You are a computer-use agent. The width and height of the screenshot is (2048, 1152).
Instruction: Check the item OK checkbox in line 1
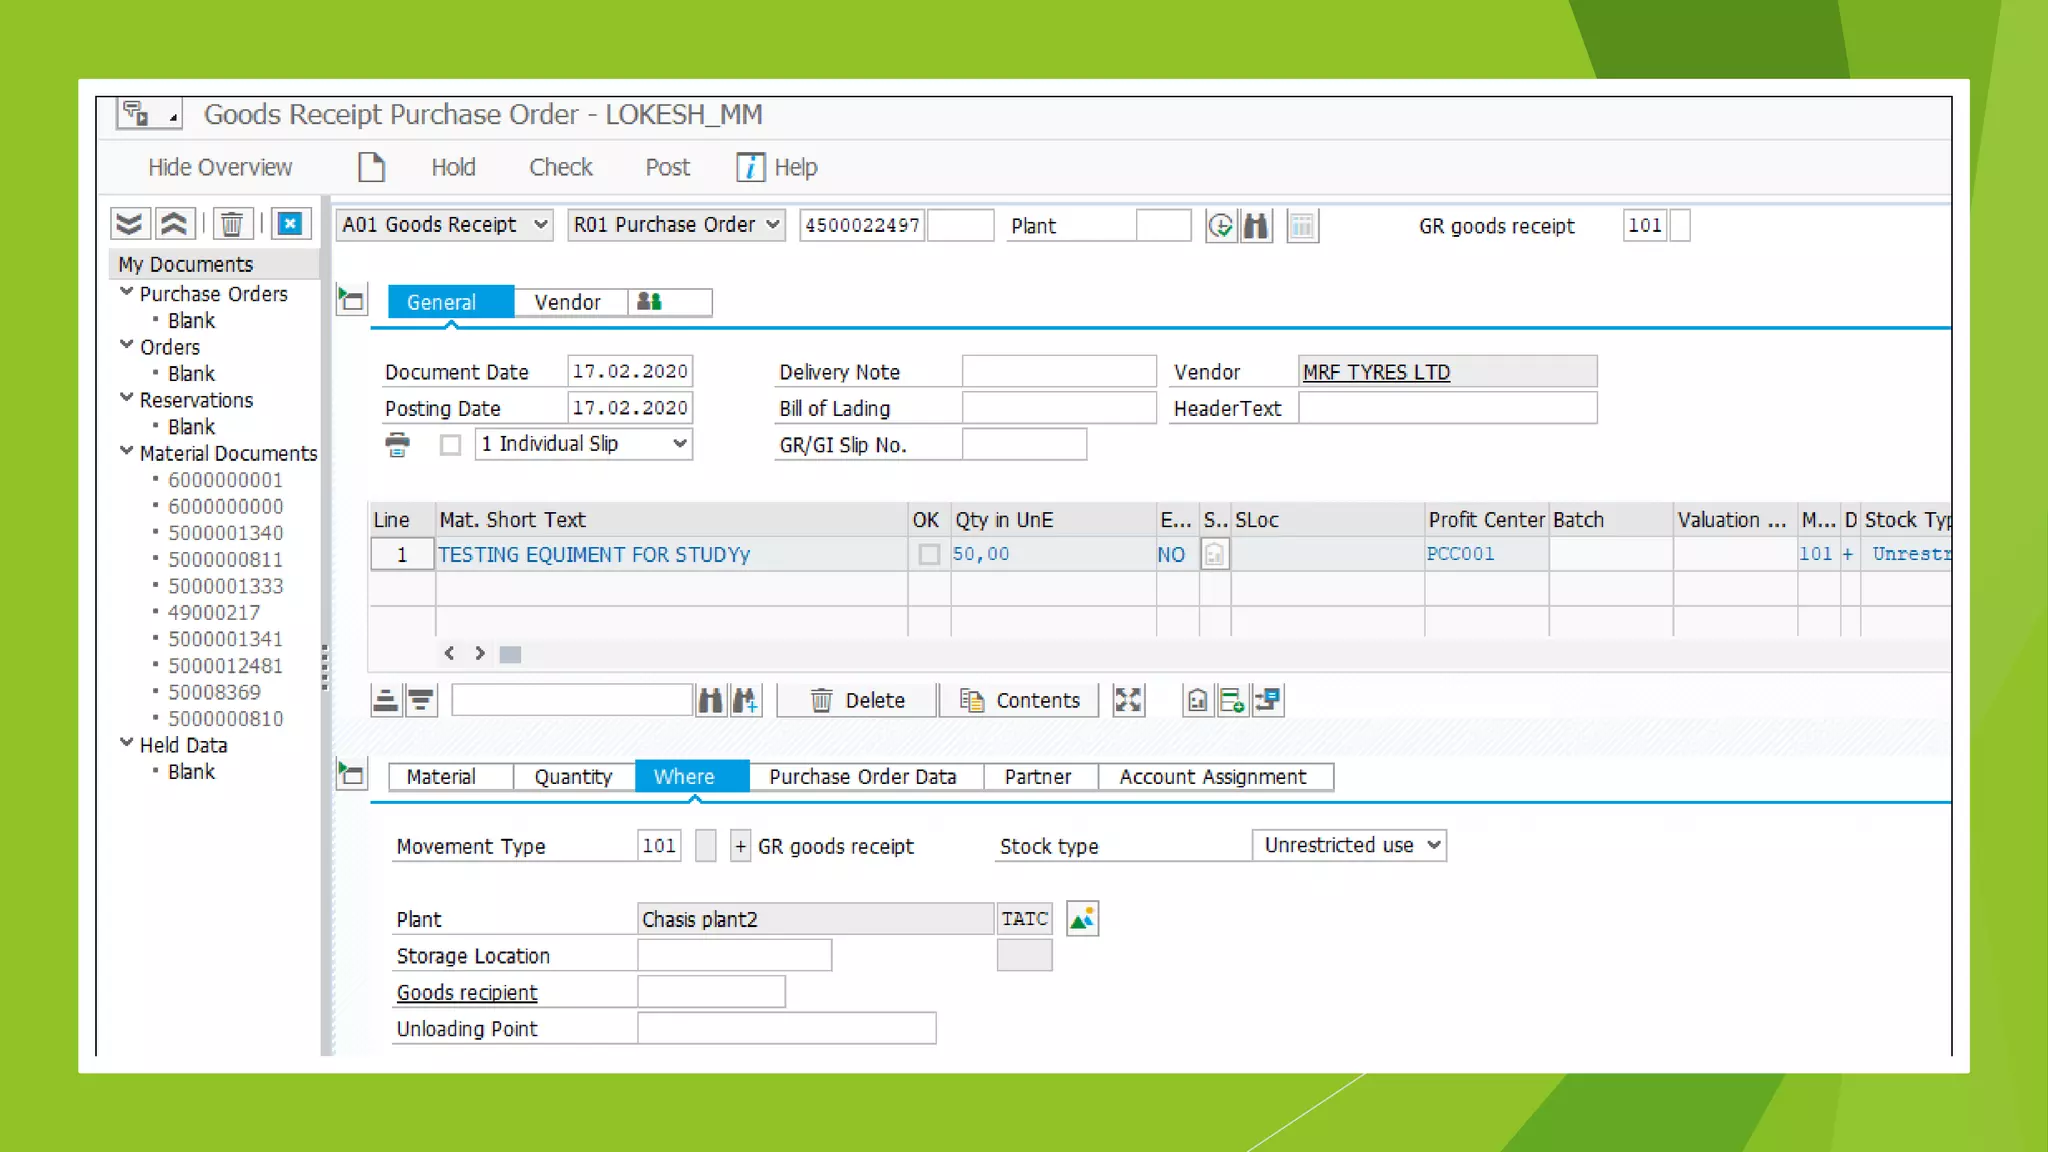929,554
